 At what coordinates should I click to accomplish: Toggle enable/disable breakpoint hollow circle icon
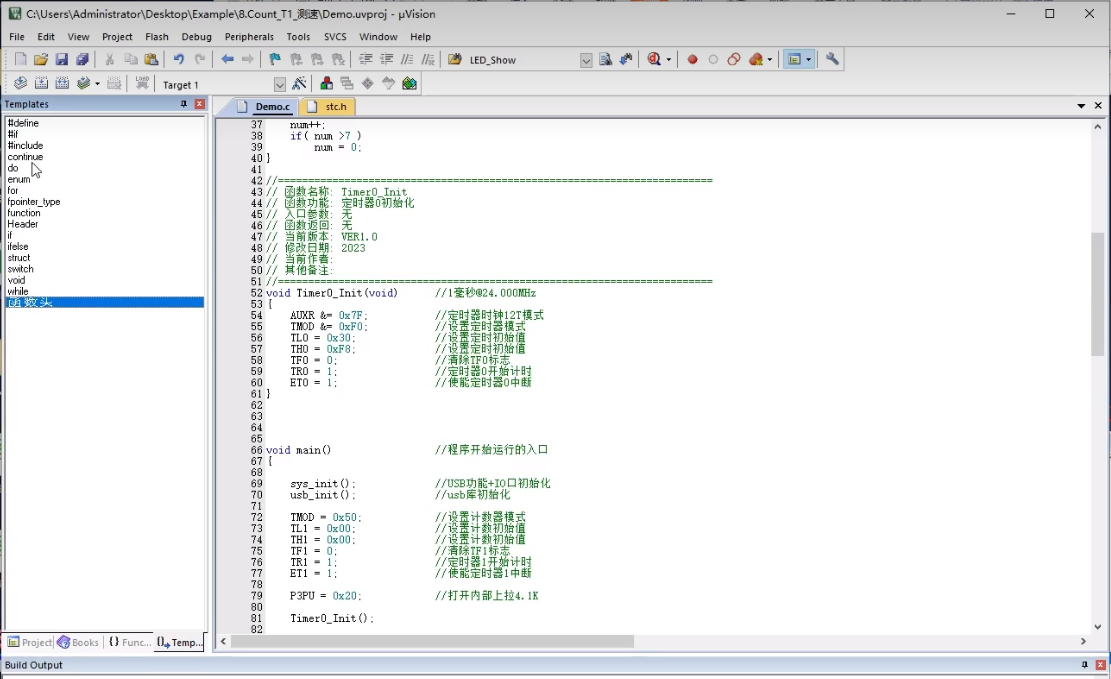(x=713, y=60)
